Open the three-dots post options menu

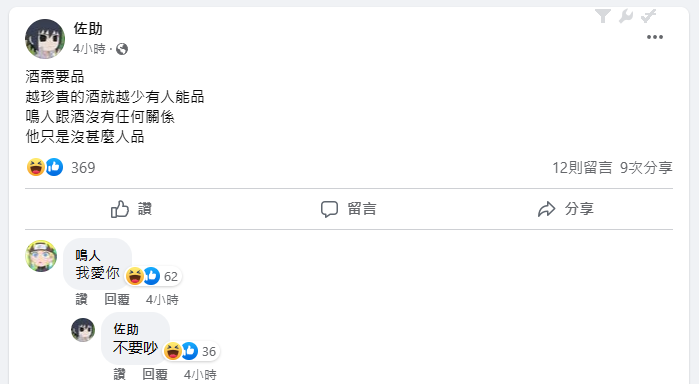(x=655, y=37)
